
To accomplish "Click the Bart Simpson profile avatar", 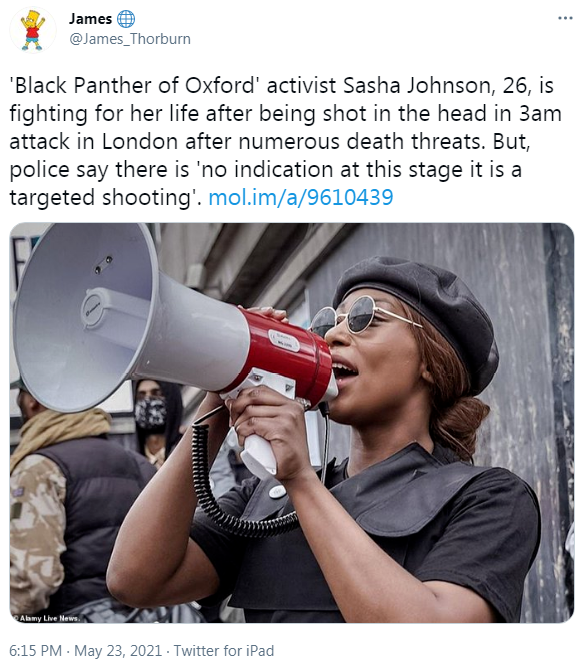I will tap(33, 30).
